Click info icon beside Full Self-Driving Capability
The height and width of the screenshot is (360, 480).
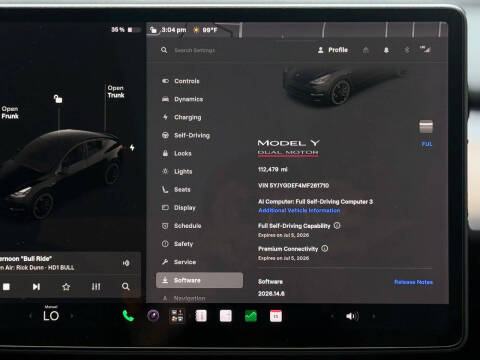click(x=337, y=226)
